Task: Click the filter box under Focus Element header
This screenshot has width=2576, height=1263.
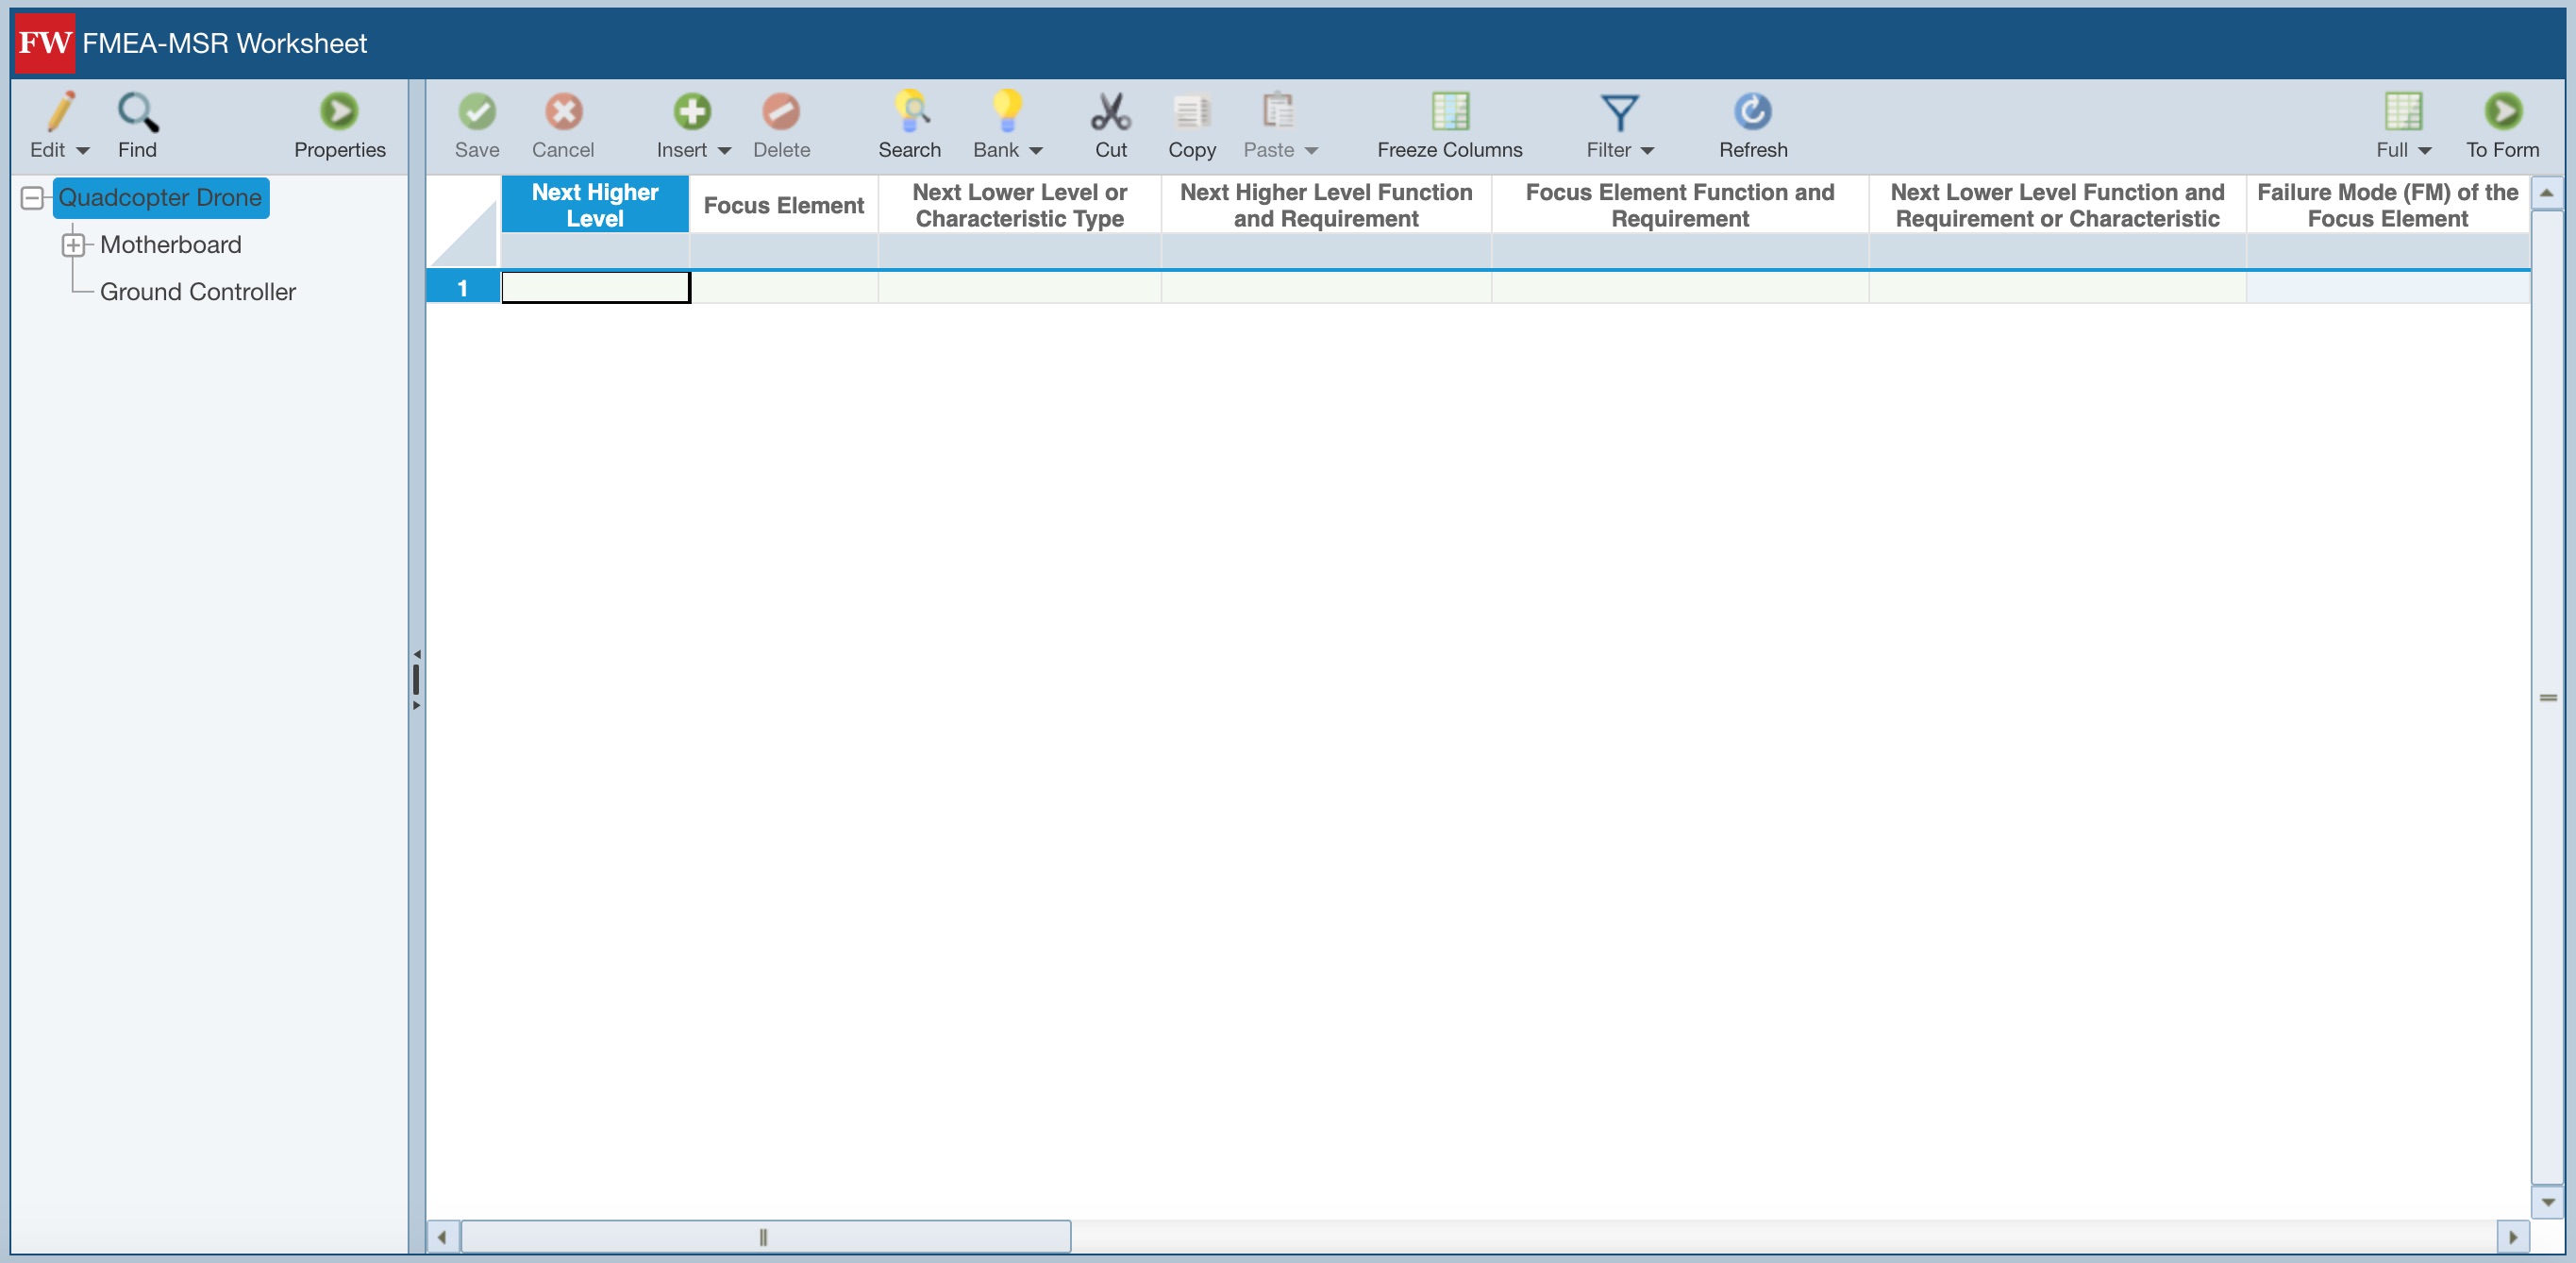Action: click(784, 250)
